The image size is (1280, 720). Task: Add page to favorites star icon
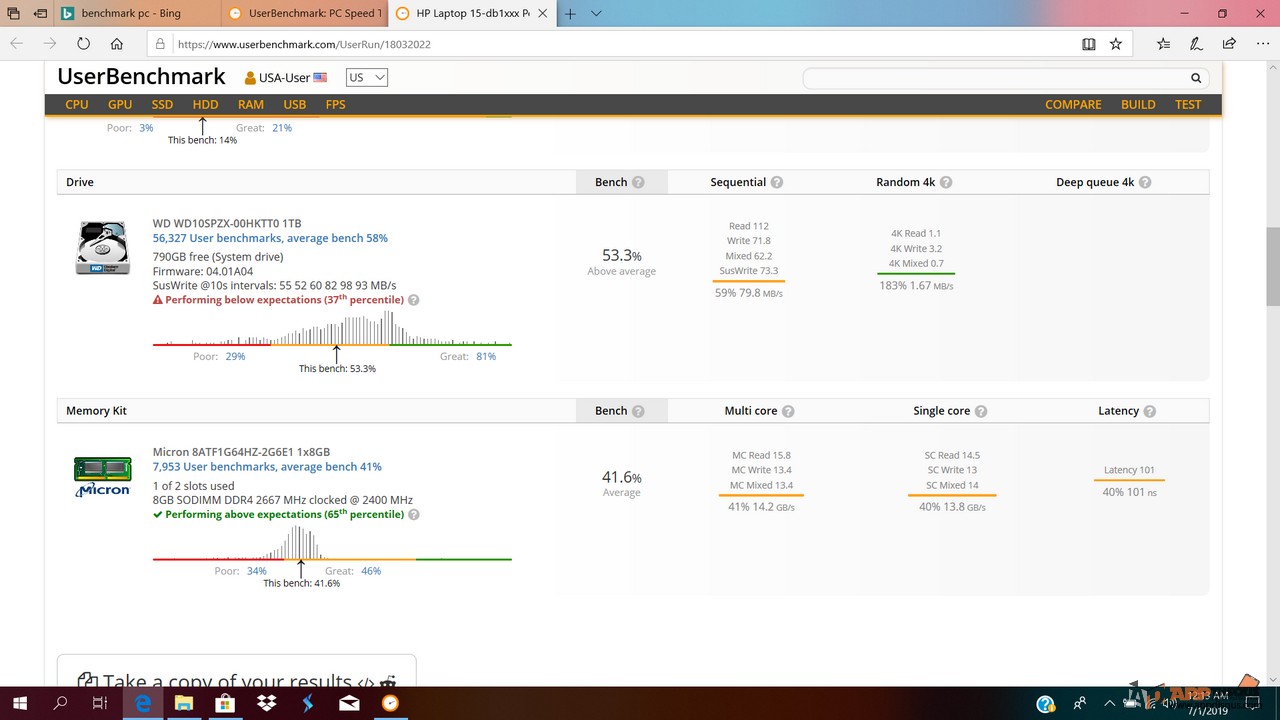(x=1115, y=44)
